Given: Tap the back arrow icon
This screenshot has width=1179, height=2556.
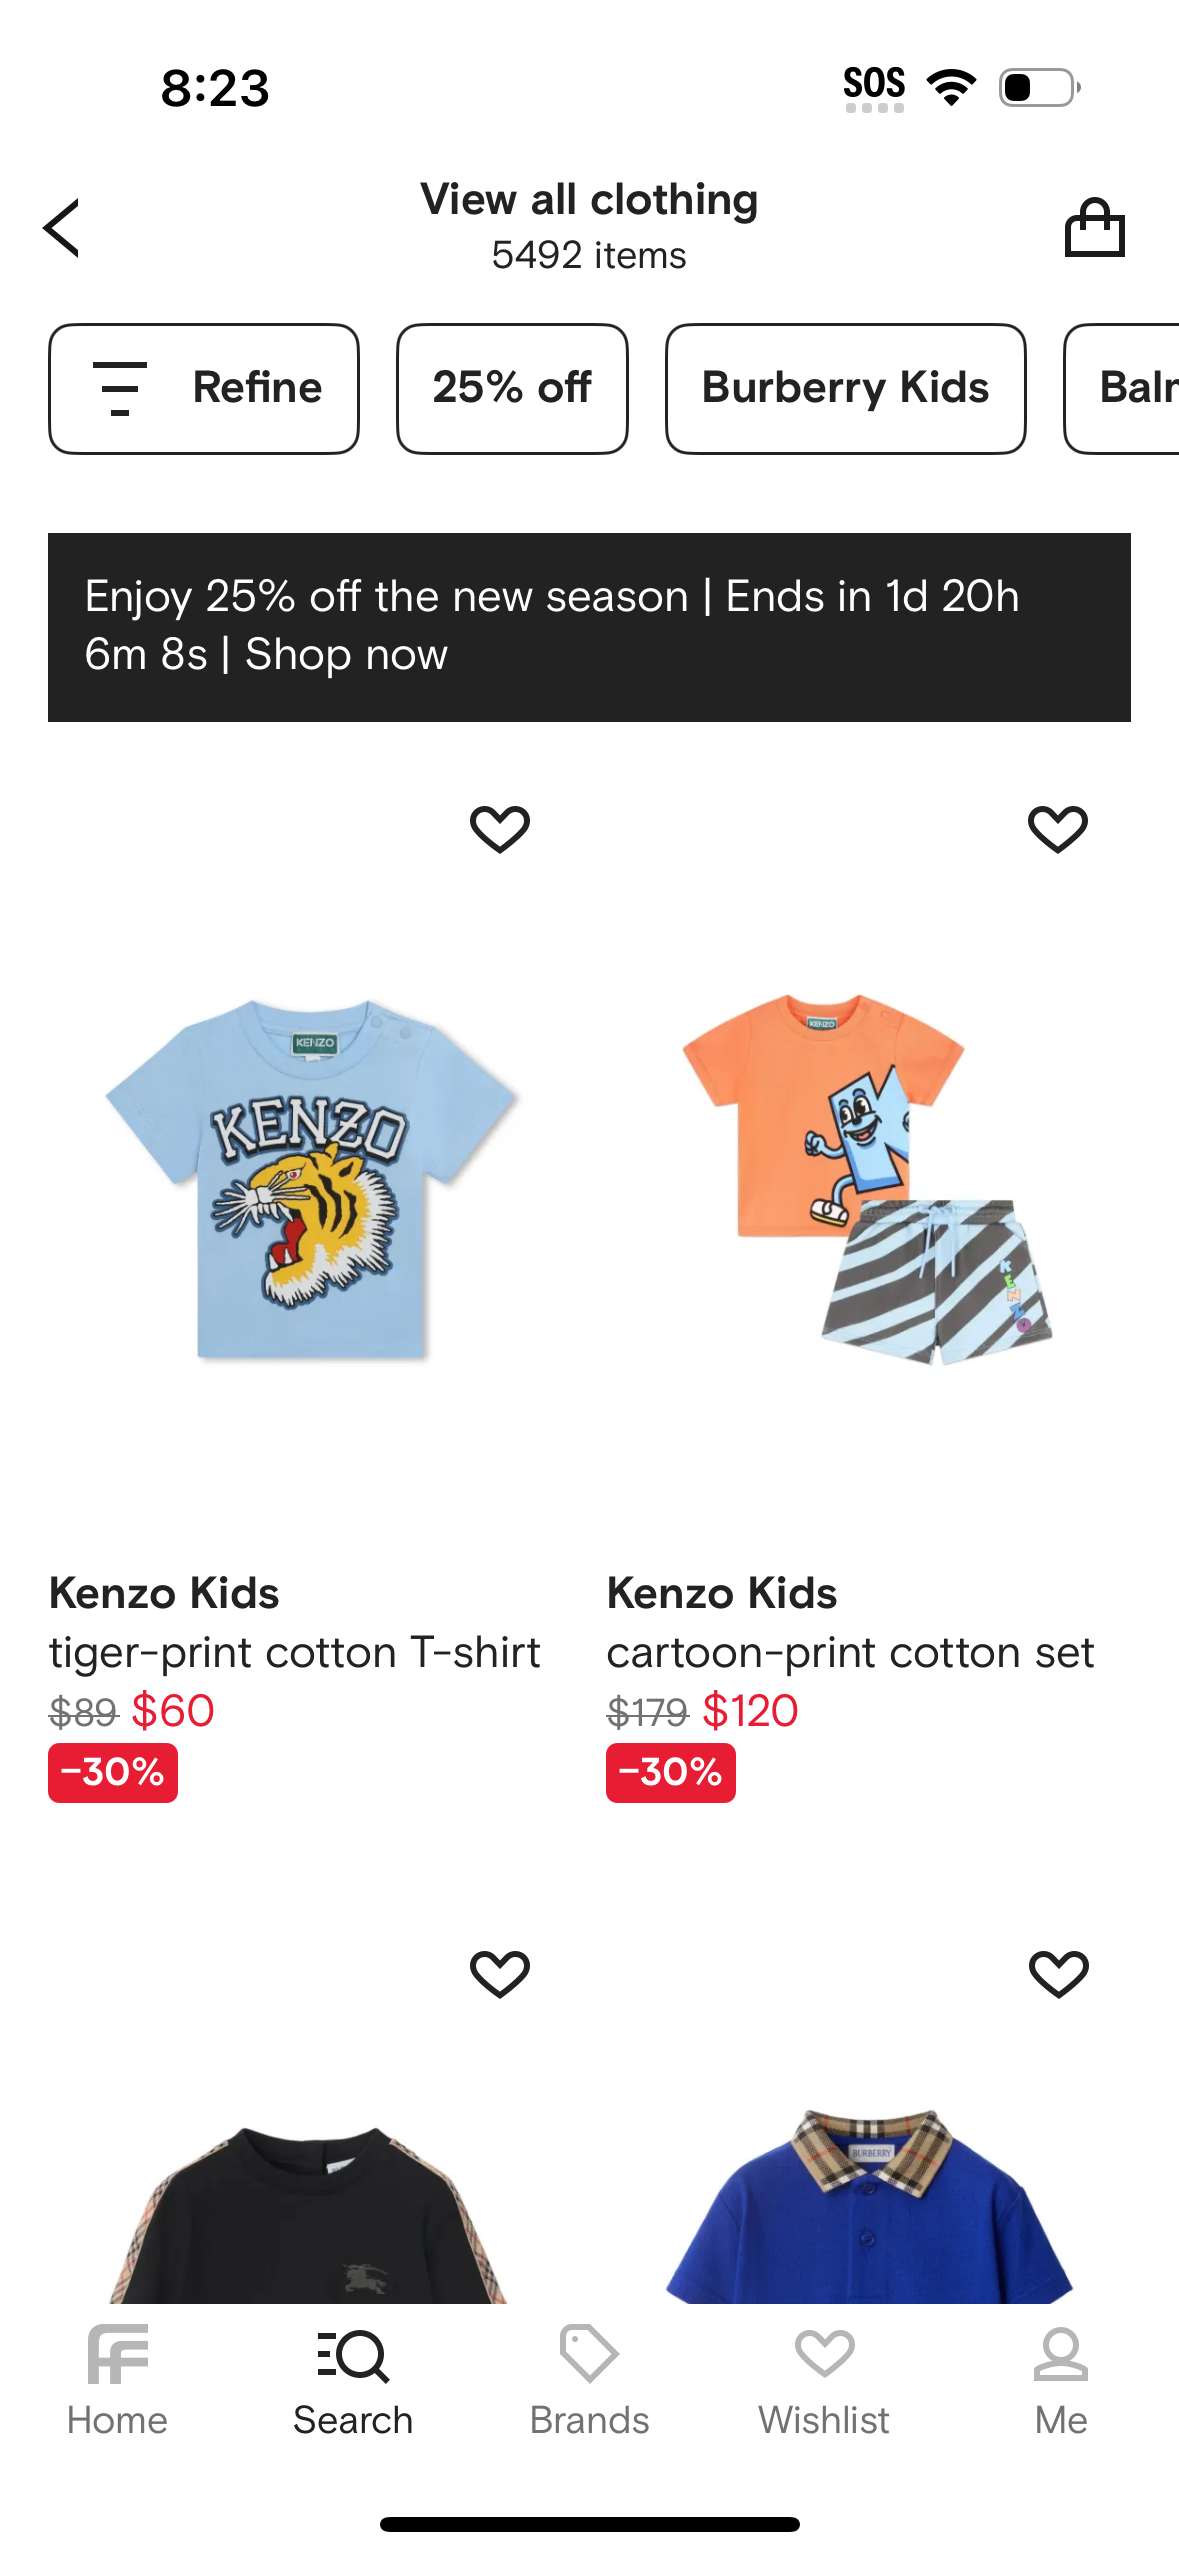Looking at the screenshot, I should tap(62, 228).
